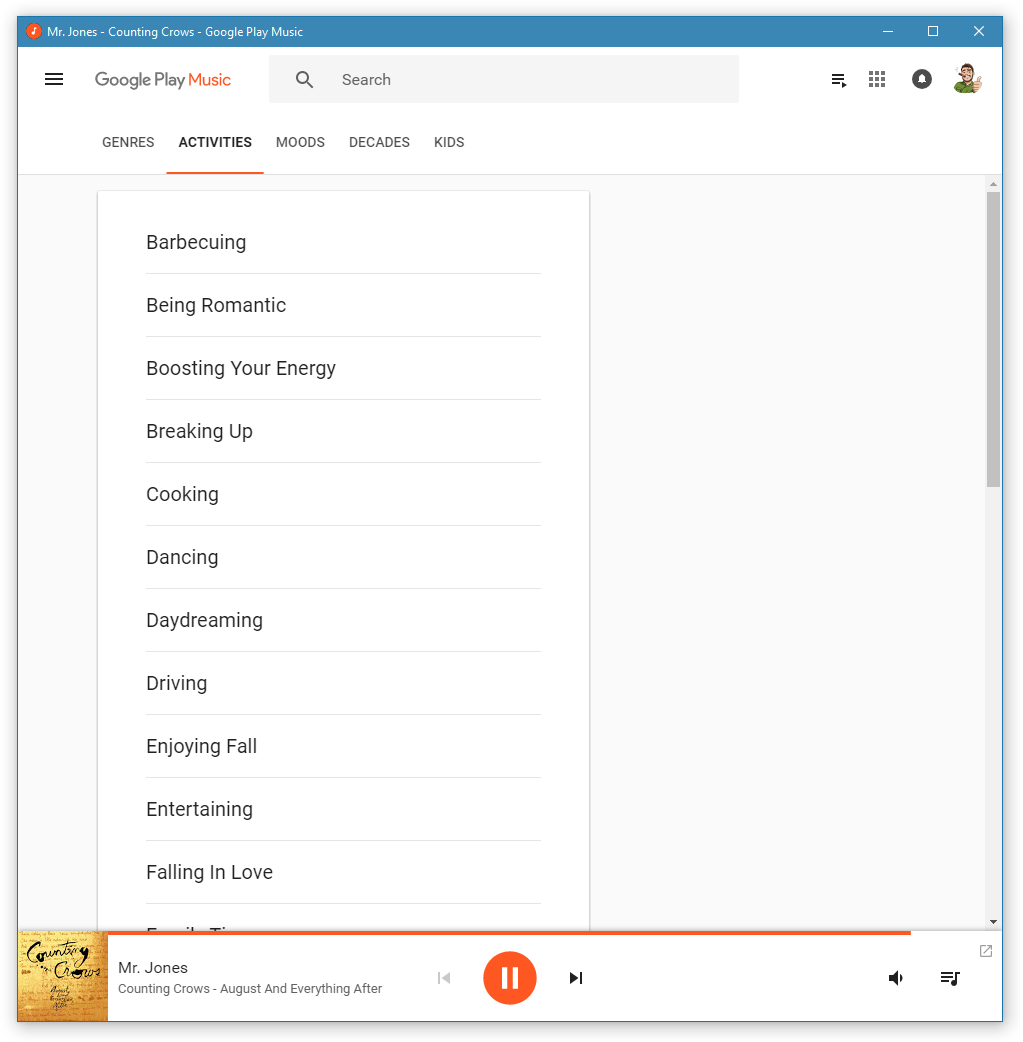This screenshot has width=1023, height=1042.
Task: Open the playback queue icon in header
Action: tap(839, 80)
